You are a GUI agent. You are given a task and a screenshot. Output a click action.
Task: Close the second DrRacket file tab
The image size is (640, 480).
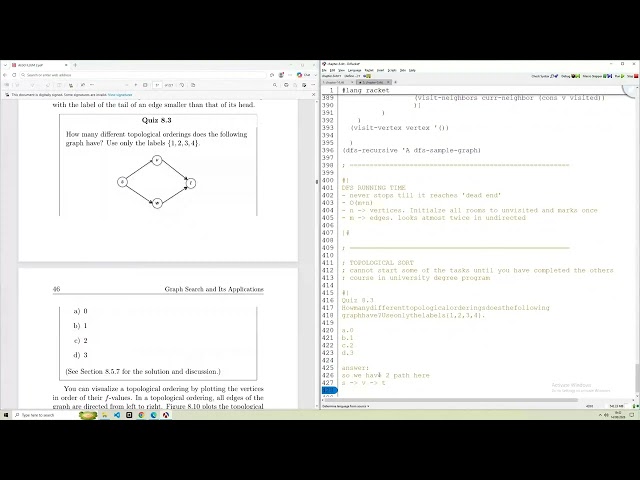(389, 82)
